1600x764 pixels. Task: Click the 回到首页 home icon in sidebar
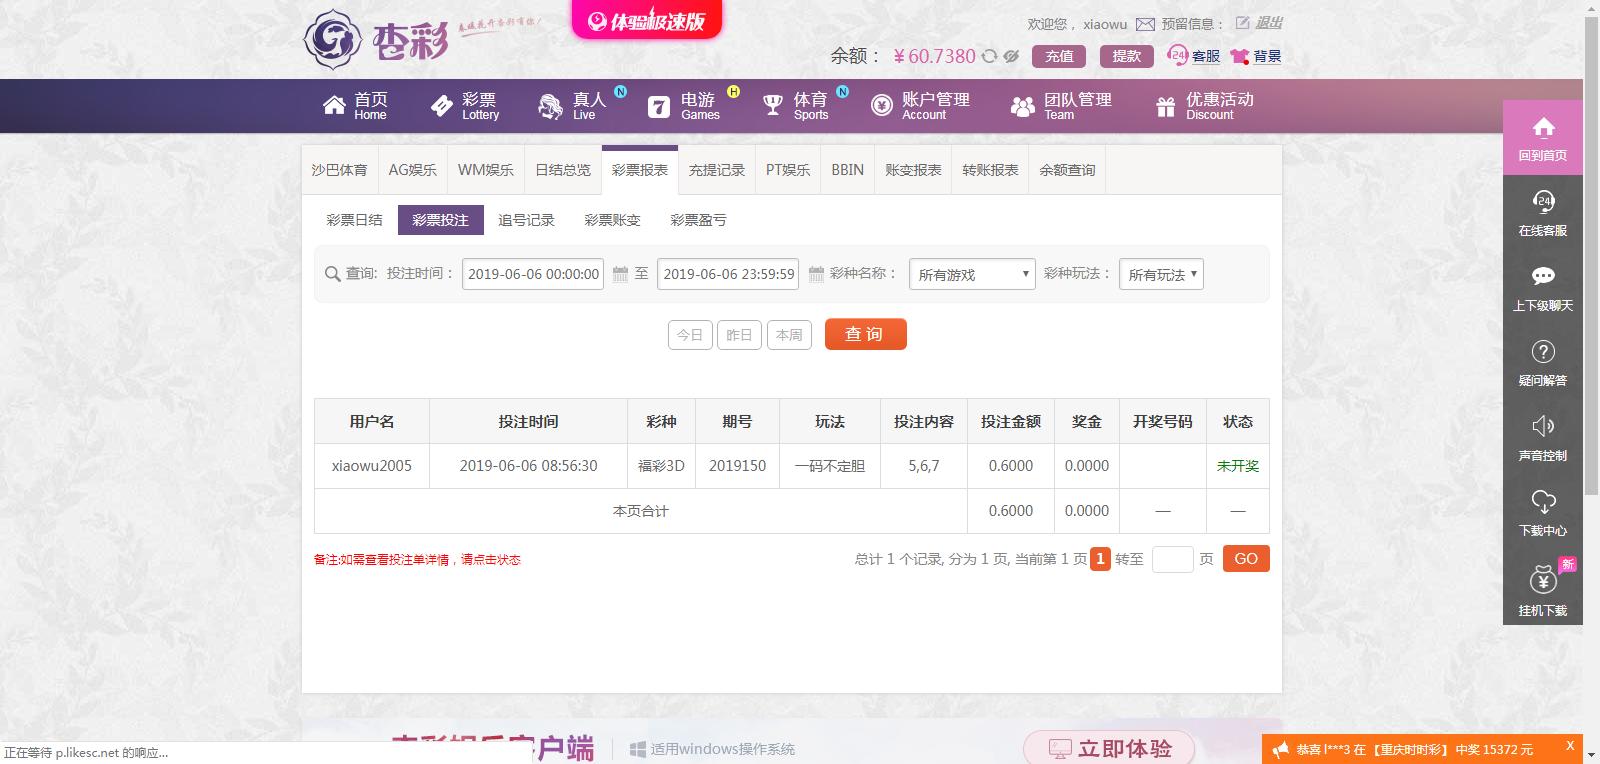pos(1543,127)
